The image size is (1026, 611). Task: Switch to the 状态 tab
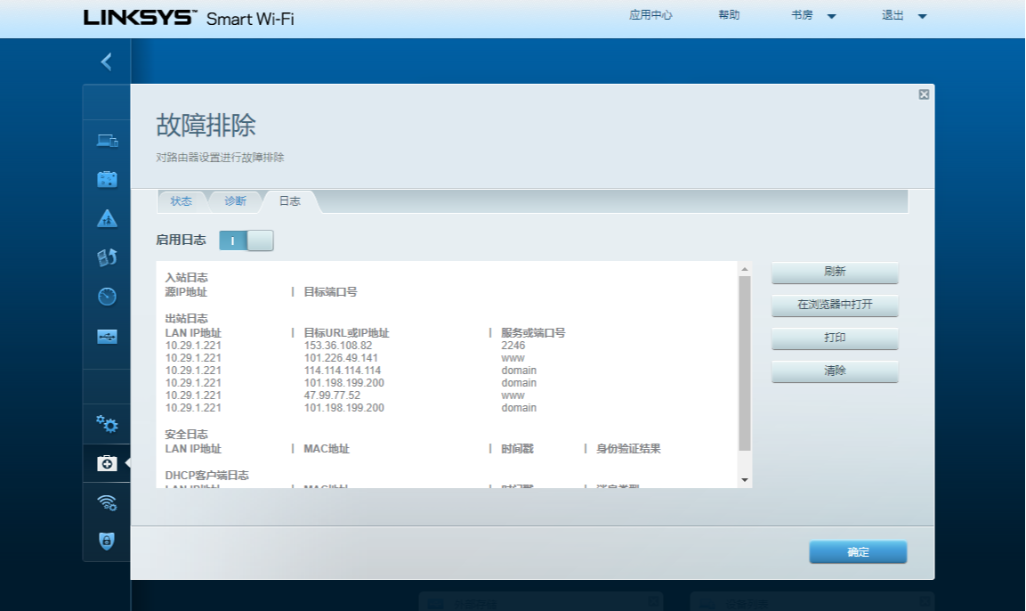tap(181, 201)
